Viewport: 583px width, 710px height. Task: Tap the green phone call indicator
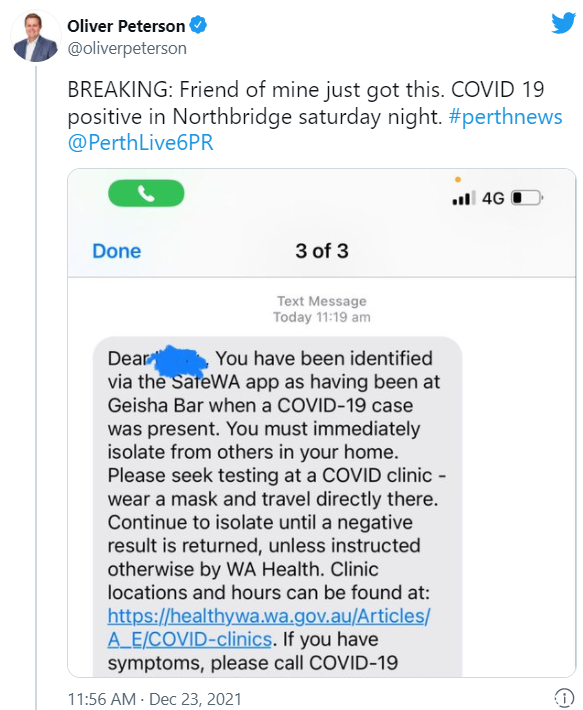tap(146, 193)
